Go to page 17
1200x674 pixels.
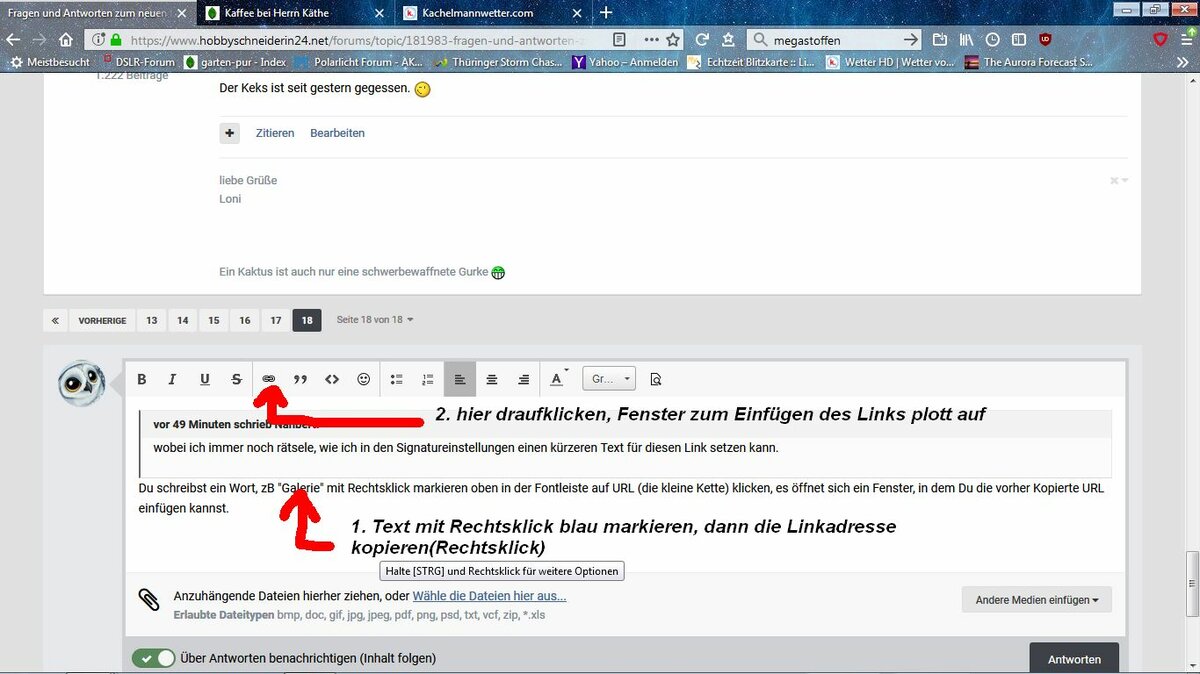[276, 320]
